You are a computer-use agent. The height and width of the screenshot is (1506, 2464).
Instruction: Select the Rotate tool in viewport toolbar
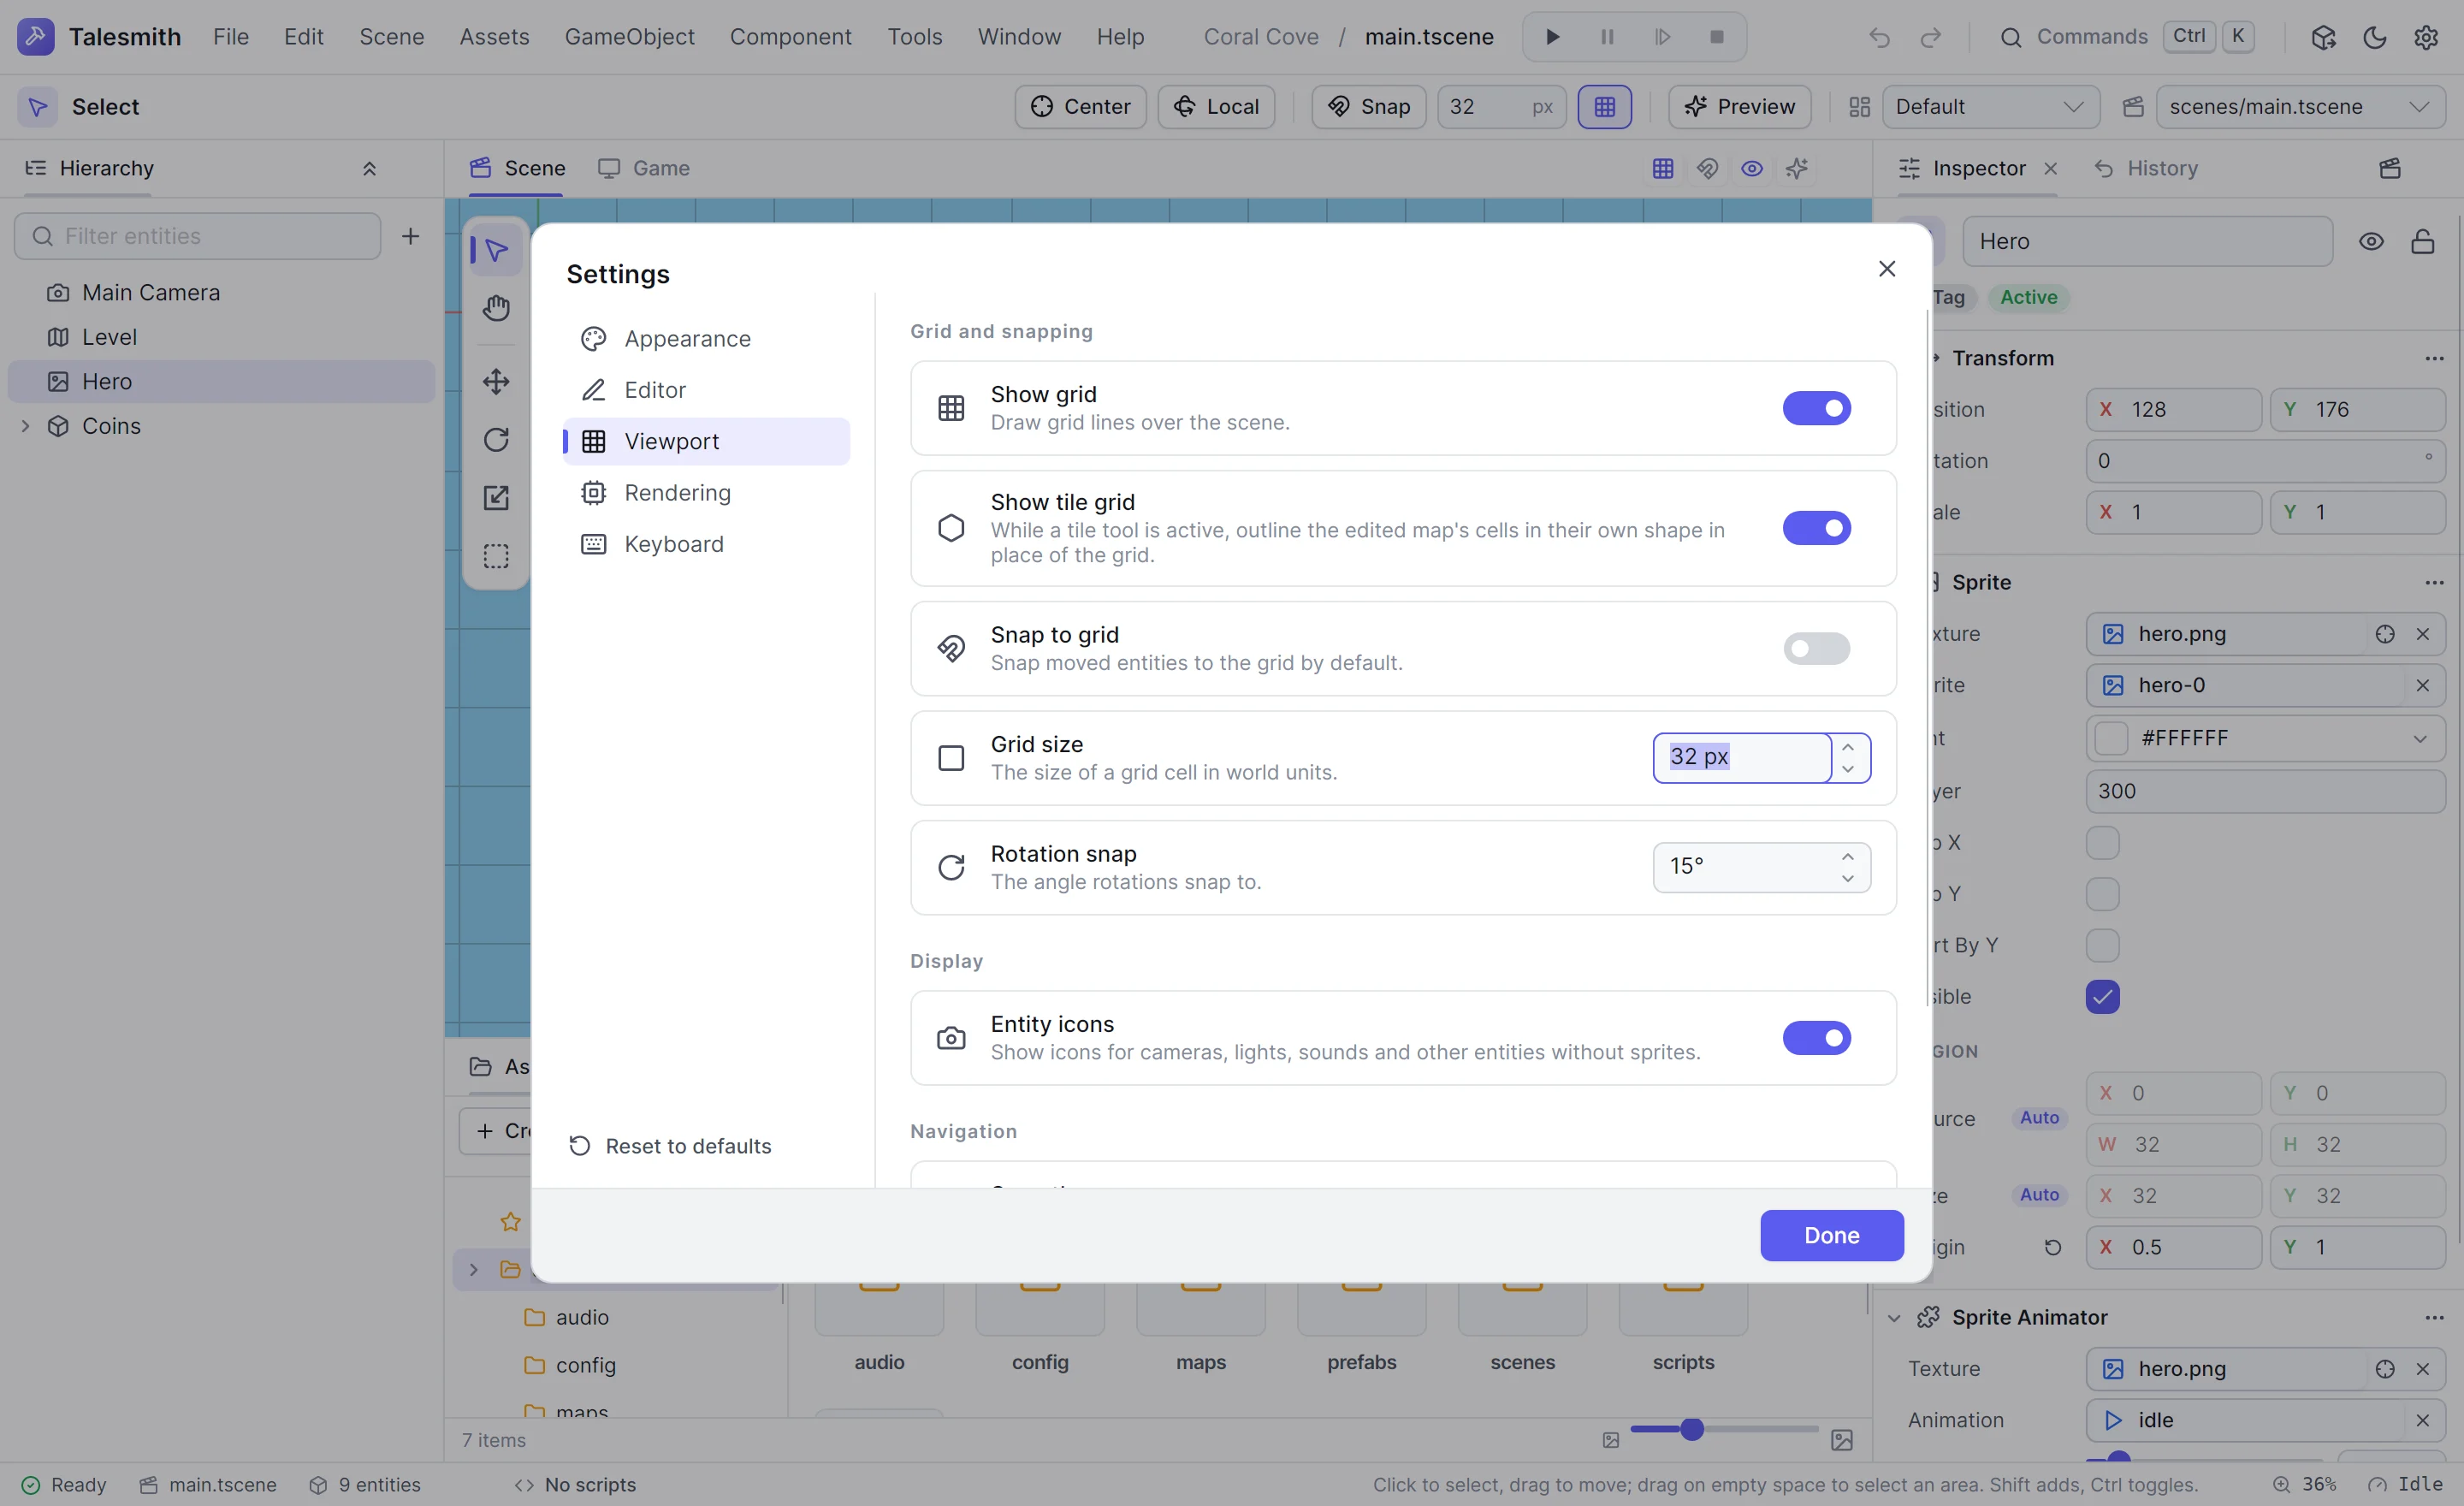pos(496,440)
